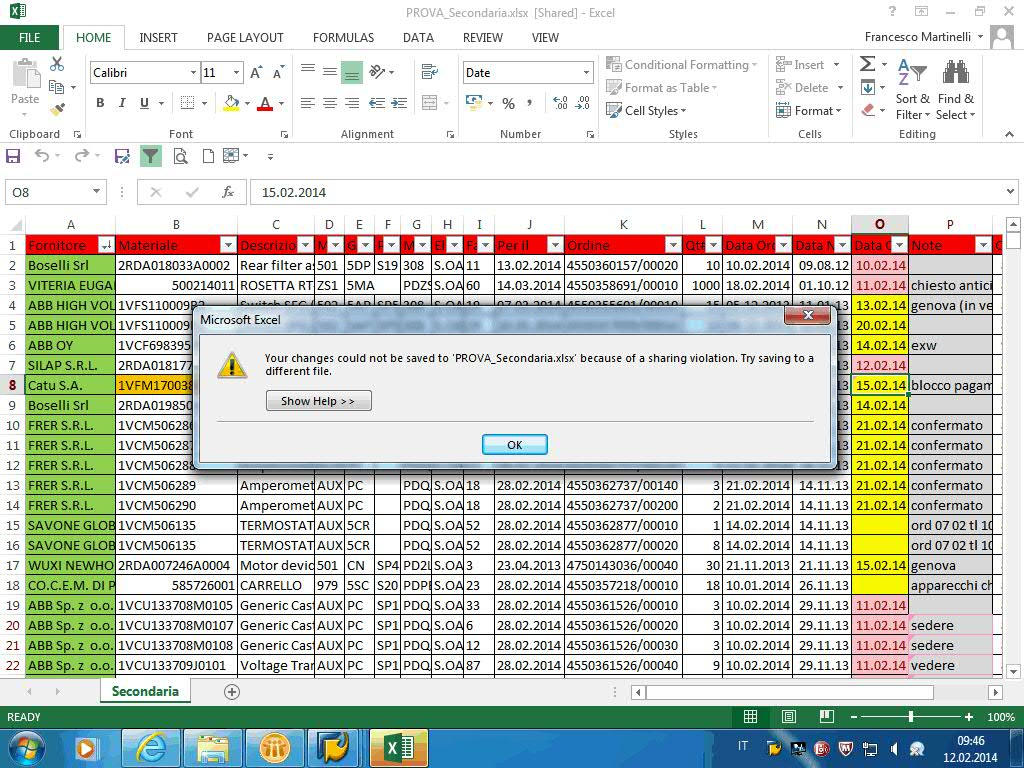Click the Increase Font Size icon

pos(257,73)
